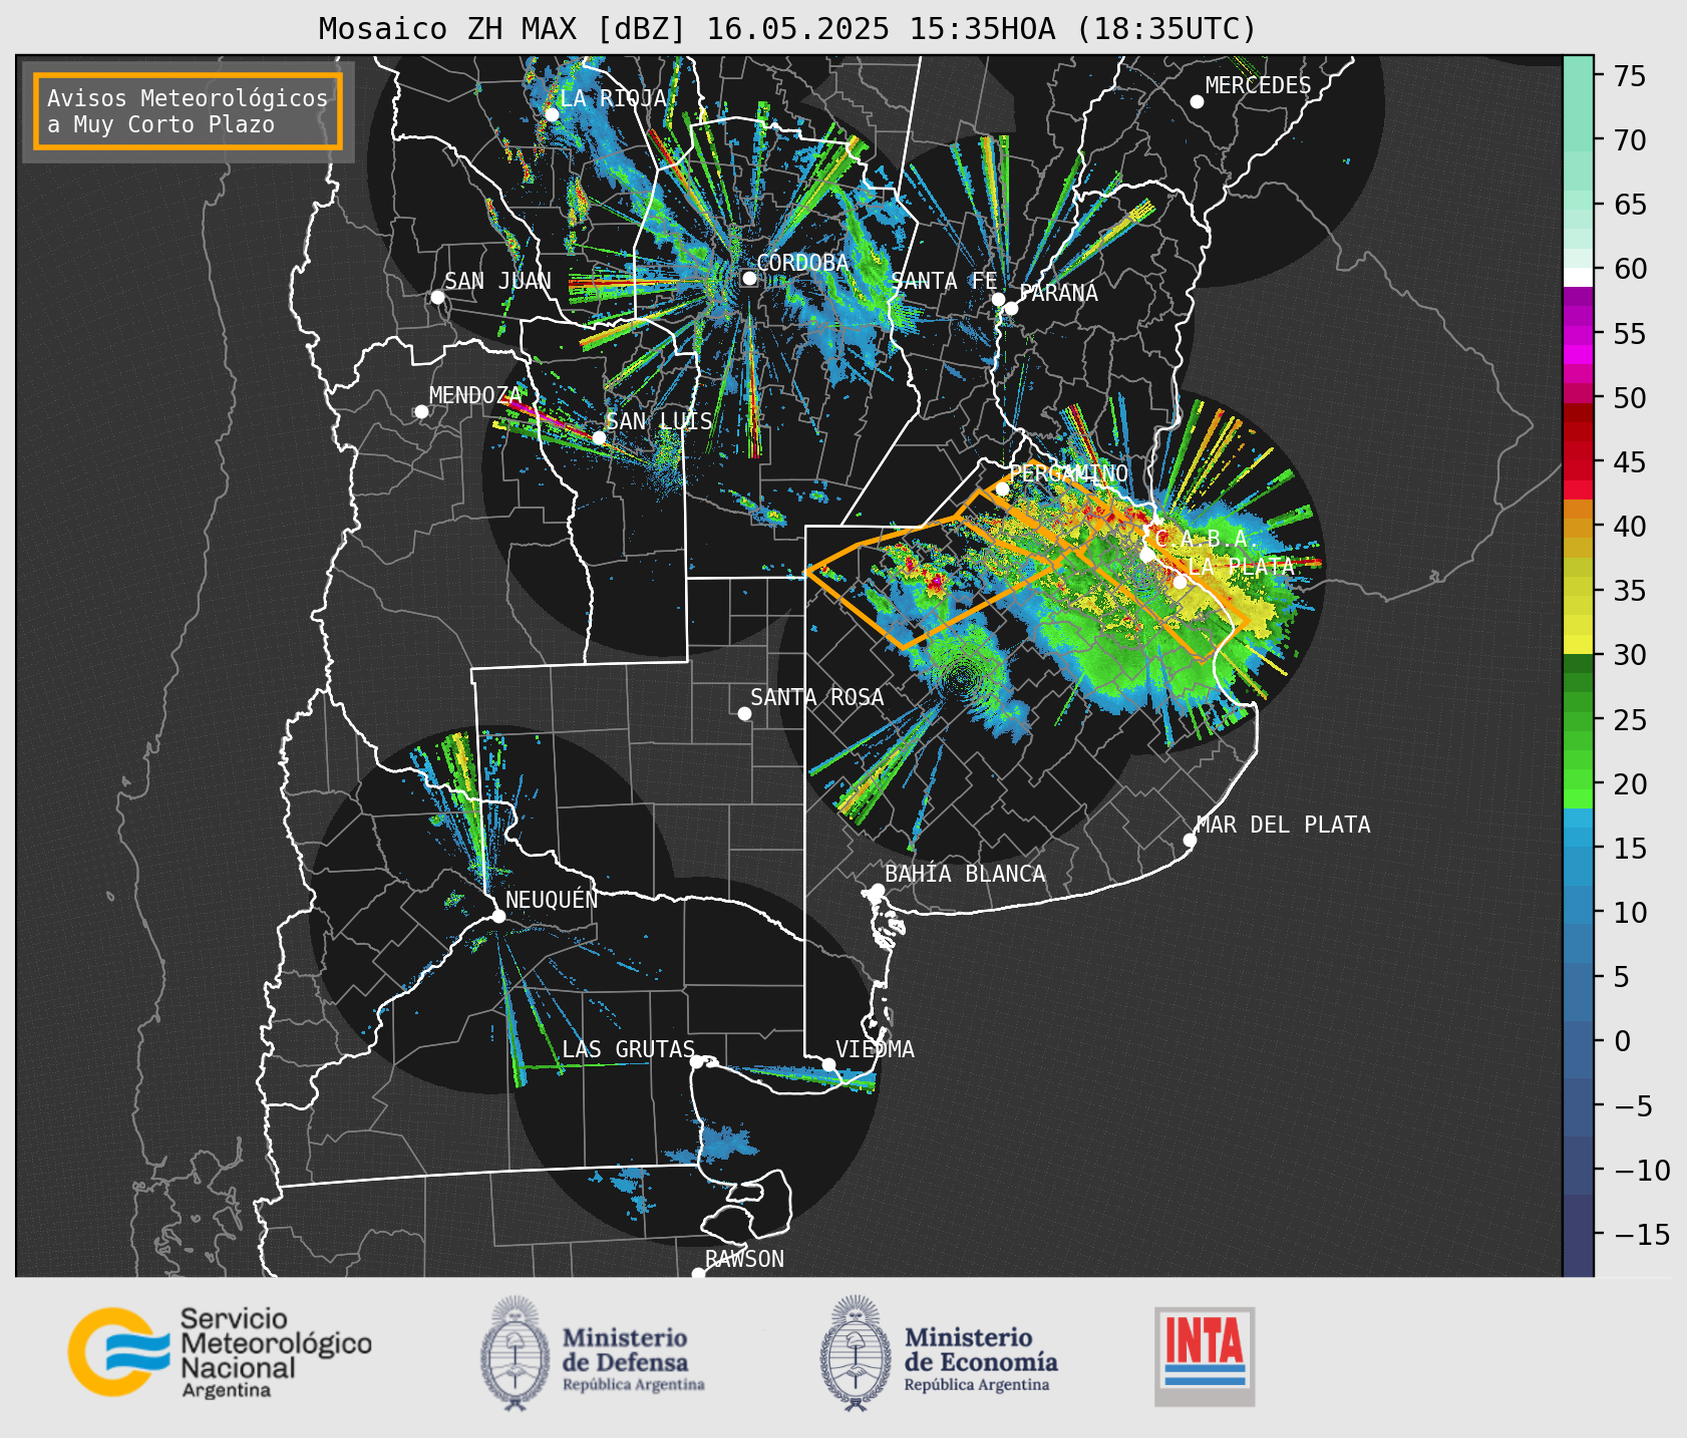Viewport: 1687px width, 1438px height.
Task: Click the SANTA ROSA label text
Action: (x=817, y=697)
